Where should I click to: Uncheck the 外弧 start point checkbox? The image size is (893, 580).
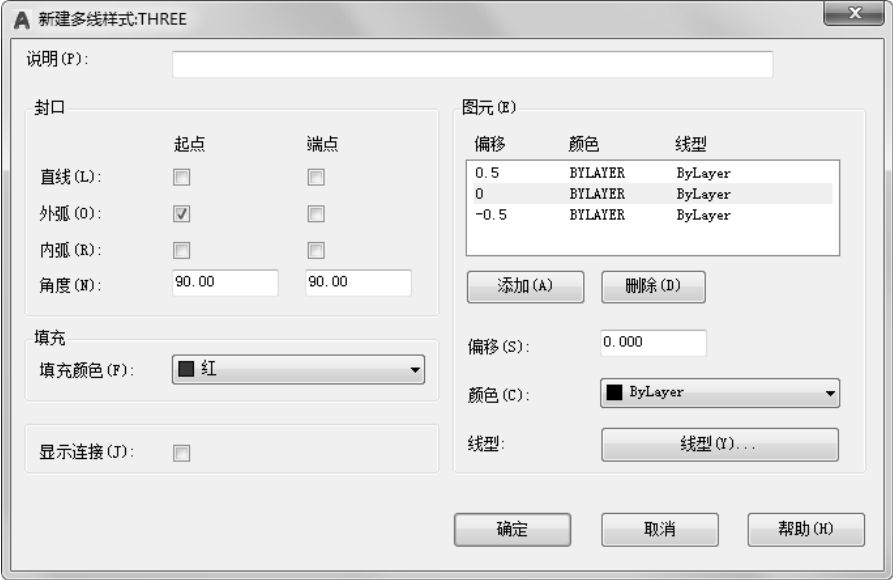tap(182, 213)
